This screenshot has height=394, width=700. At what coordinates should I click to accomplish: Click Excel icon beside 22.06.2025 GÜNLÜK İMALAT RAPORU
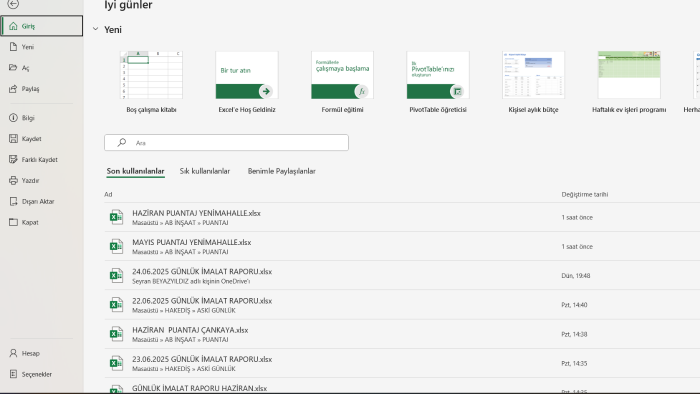(x=116, y=305)
